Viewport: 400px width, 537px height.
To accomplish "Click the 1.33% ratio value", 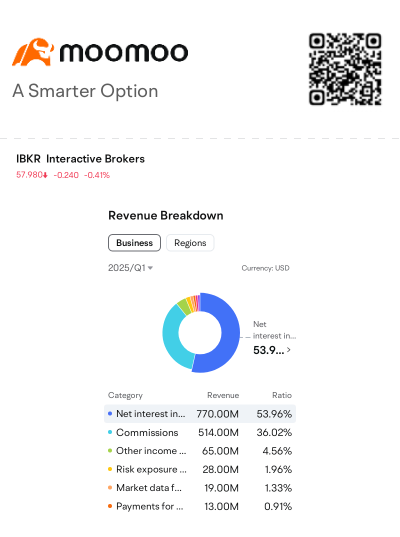I will point(278,488).
